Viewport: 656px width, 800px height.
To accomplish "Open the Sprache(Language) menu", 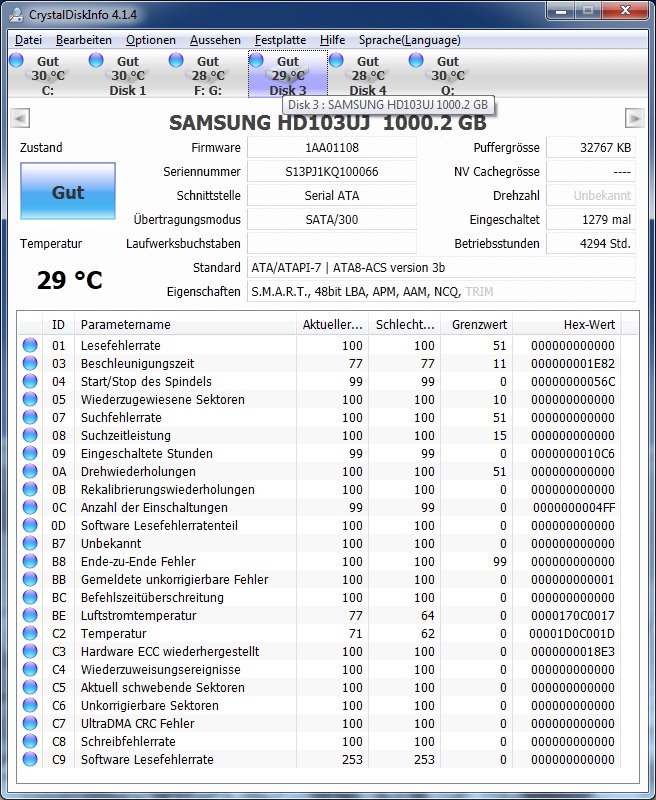I will (x=409, y=40).
